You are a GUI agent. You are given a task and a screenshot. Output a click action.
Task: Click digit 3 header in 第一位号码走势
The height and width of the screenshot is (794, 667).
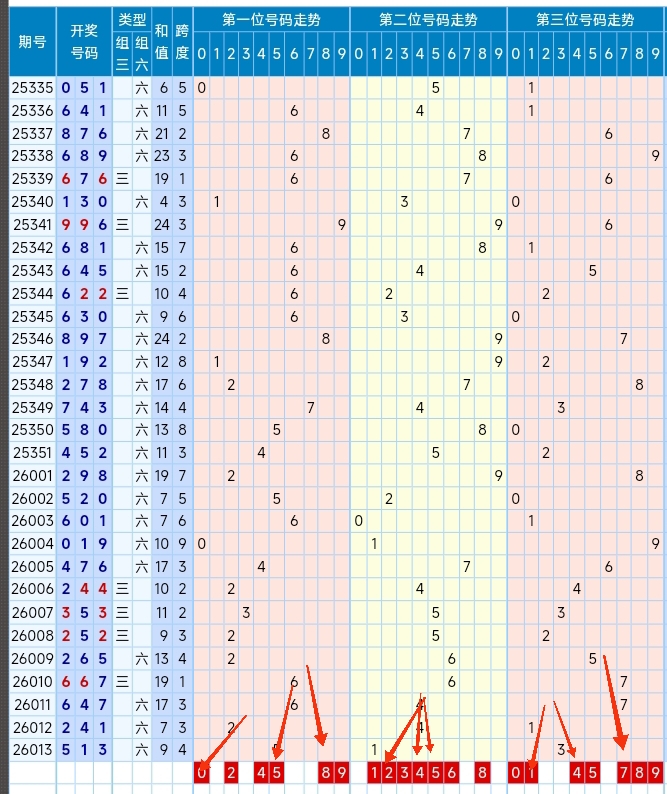(246, 54)
